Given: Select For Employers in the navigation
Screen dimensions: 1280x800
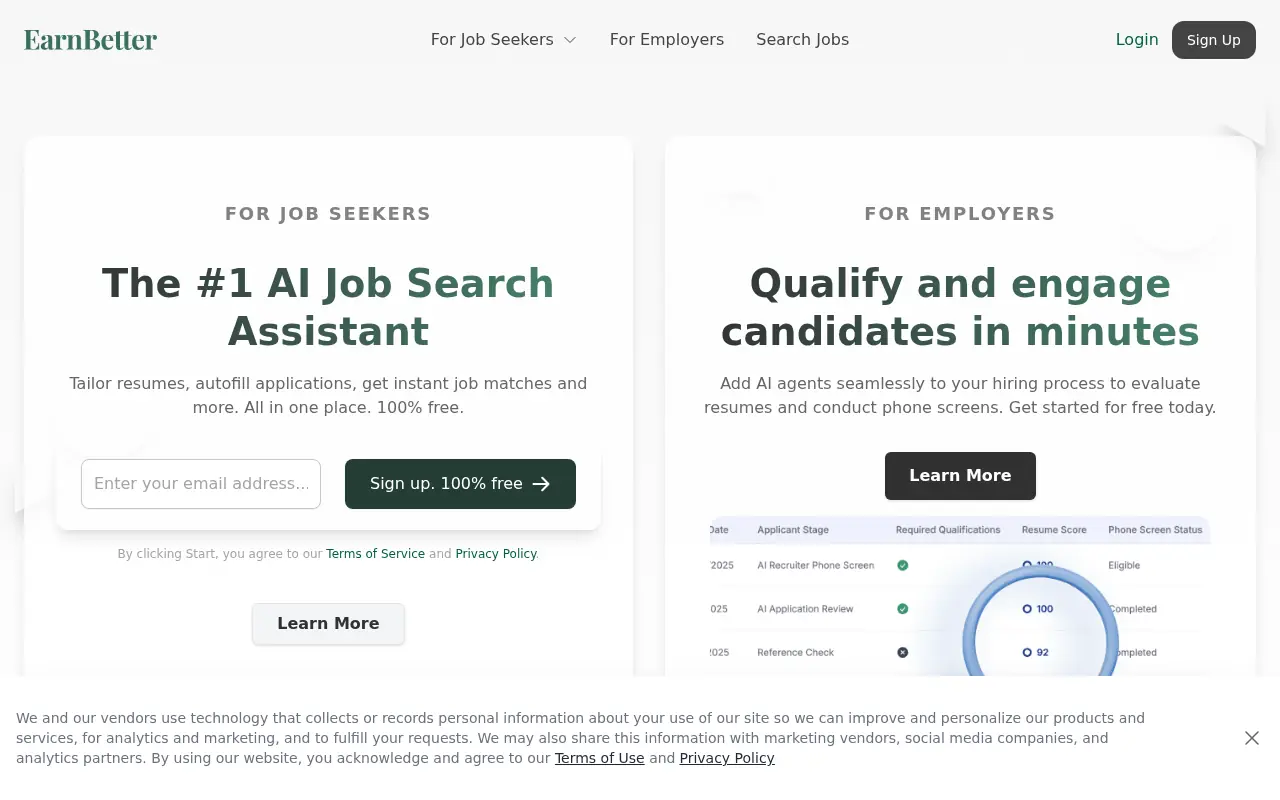Looking at the screenshot, I should 666,39.
